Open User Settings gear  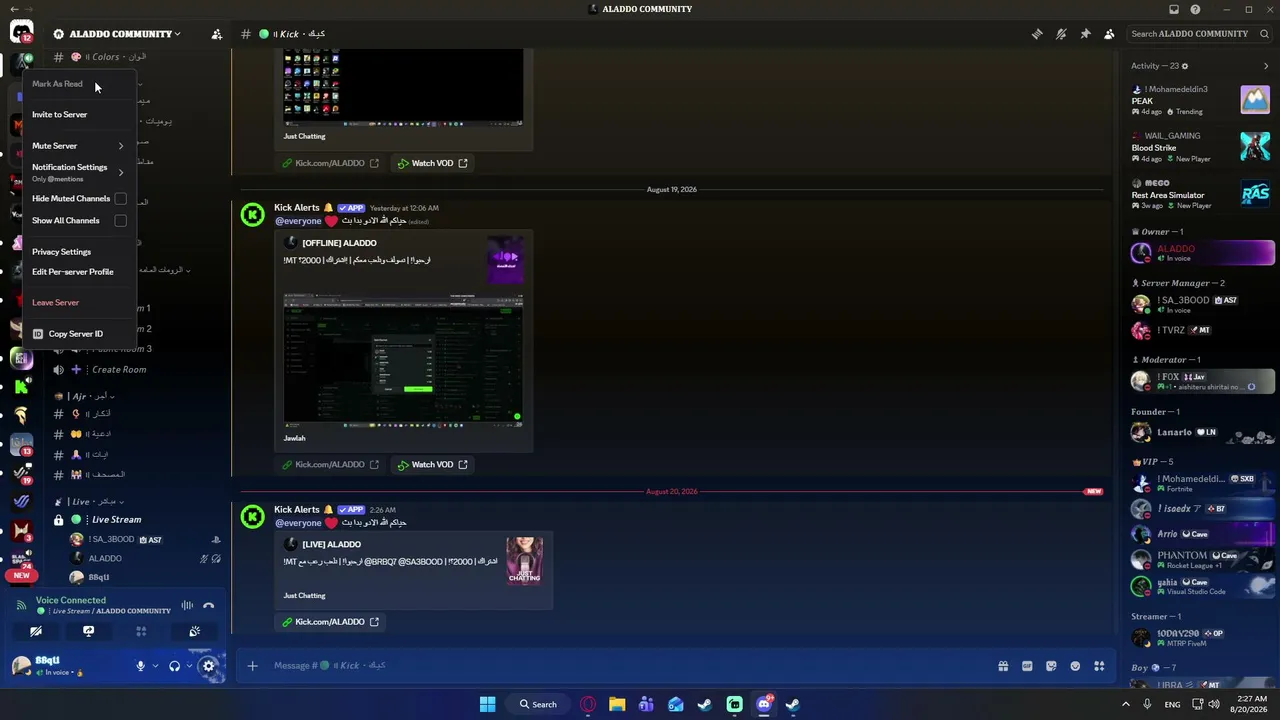click(x=208, y=666)
